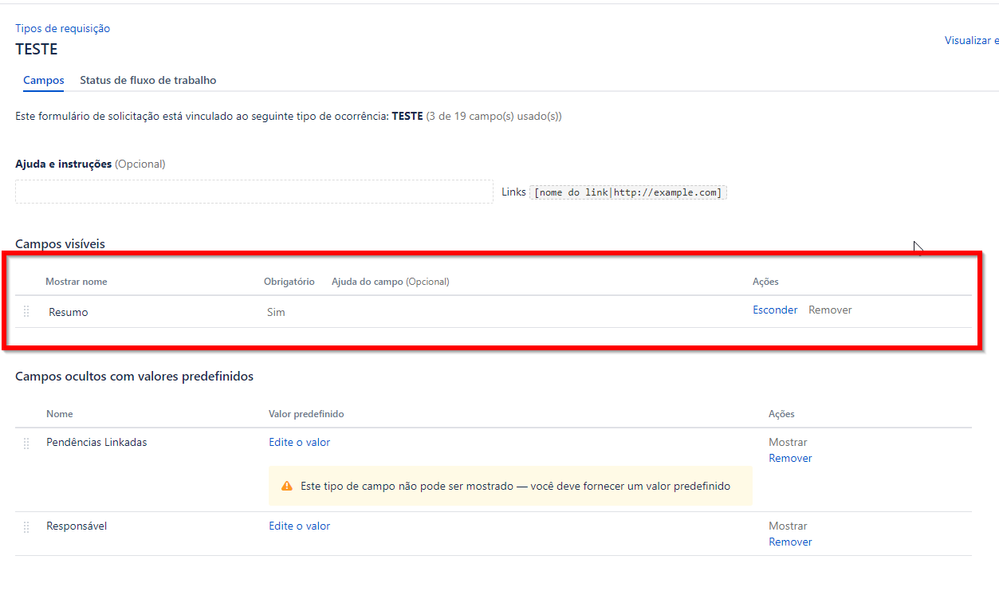This screenshot has height=608, width=999.
Task: Click the Ajuda do campo column header
Action: (x=390, y=282)
